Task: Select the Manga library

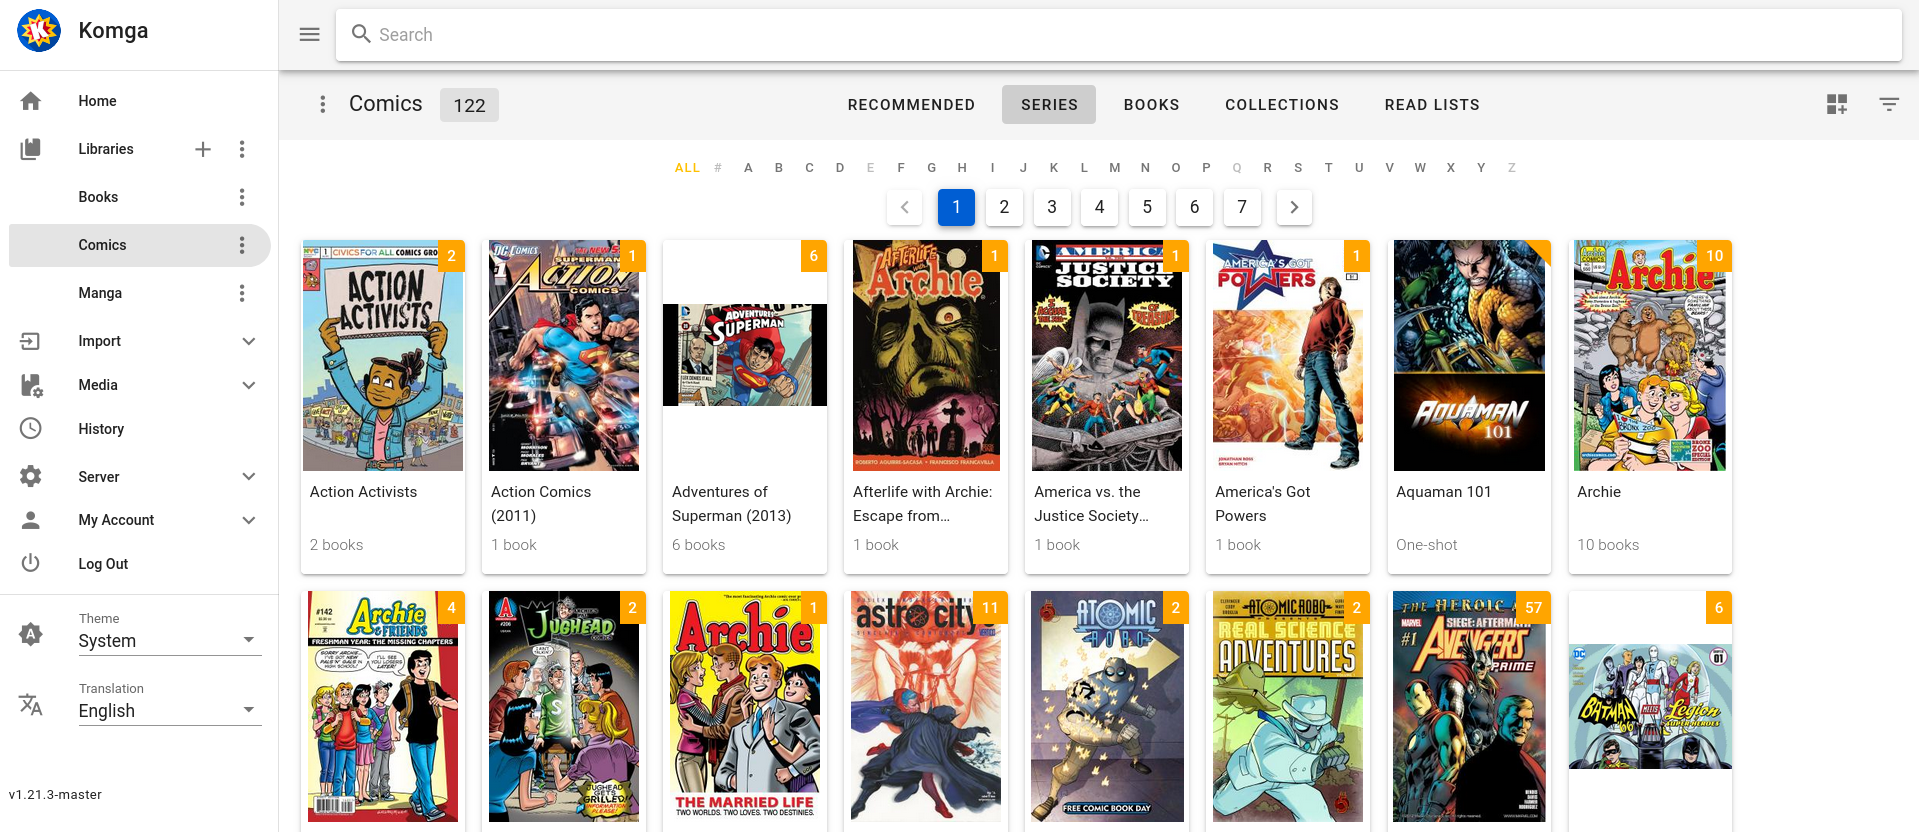Action: [100, 293]
